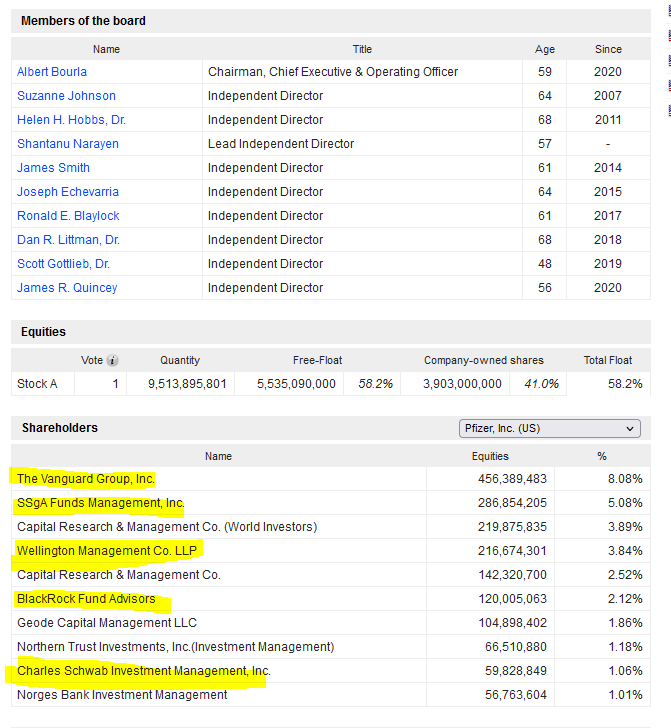The image size is (671, 728).
Task: Select Charles Schwab Investment Management, Inc. name
Action: (x=144, y=671)
